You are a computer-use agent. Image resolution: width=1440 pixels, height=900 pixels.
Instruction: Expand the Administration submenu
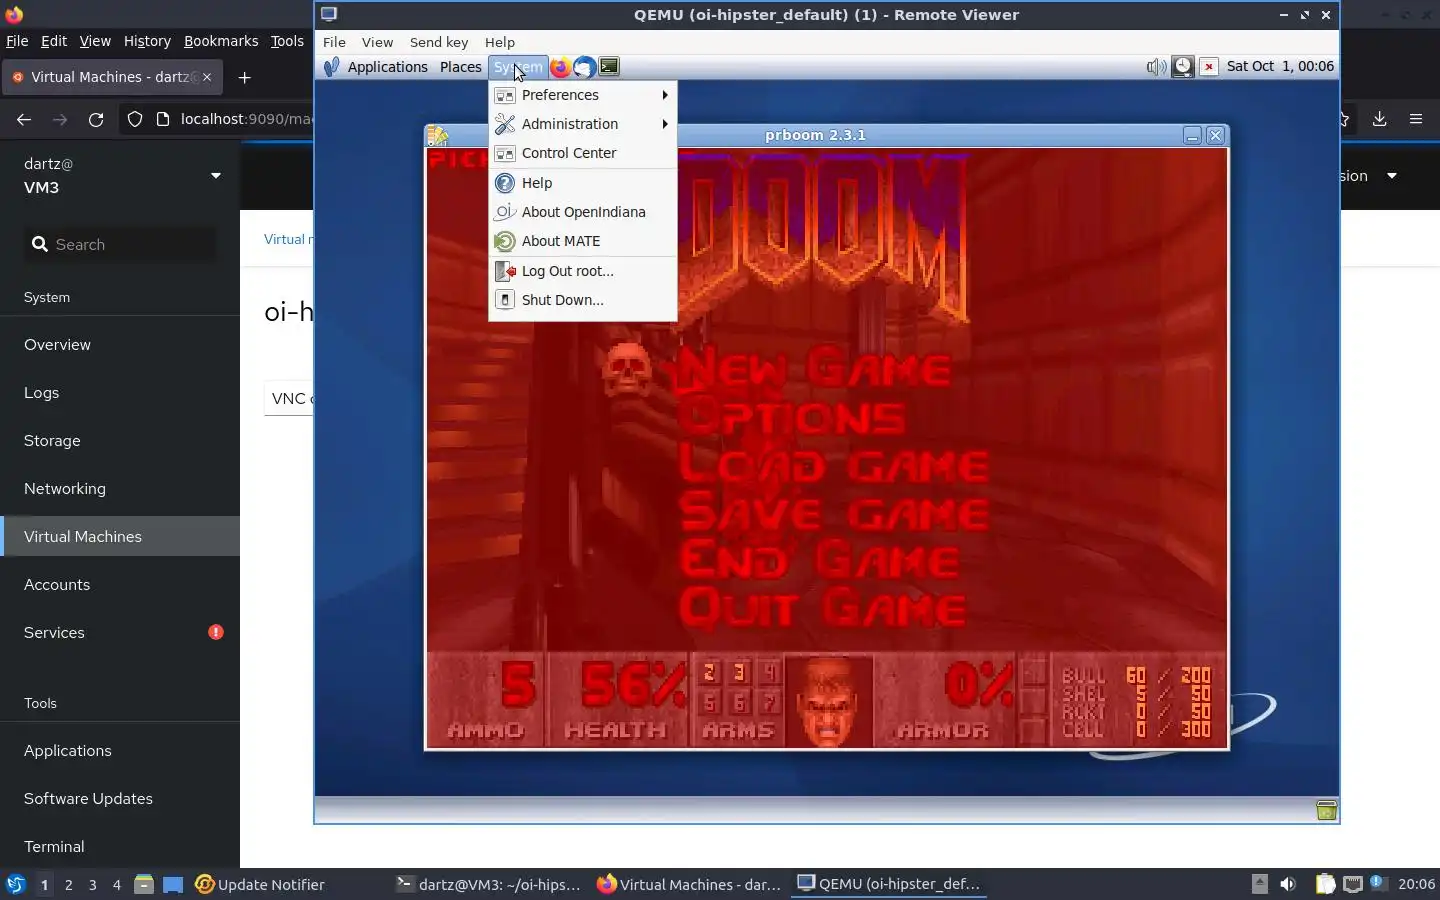pyautogui.click(x=583, y=124)
